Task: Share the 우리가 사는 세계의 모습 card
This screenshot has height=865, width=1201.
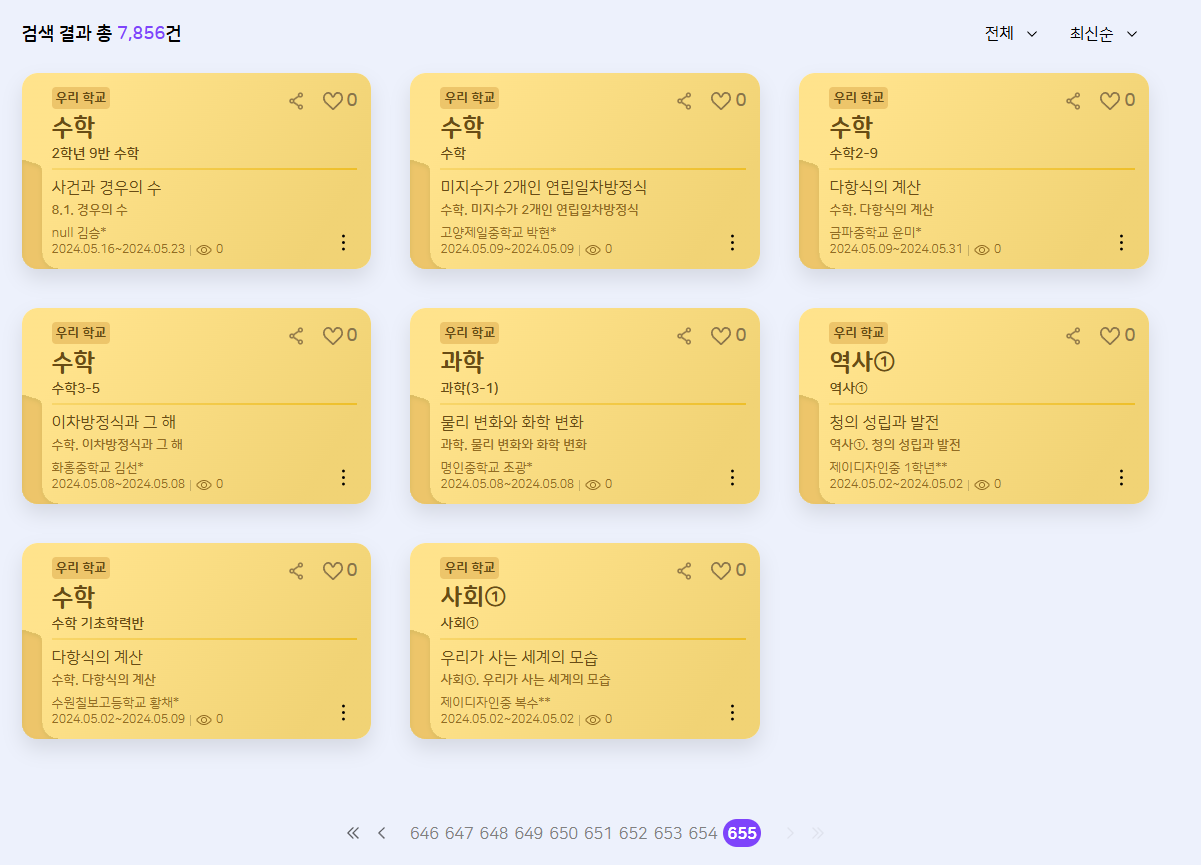Action: click(684, 571)
